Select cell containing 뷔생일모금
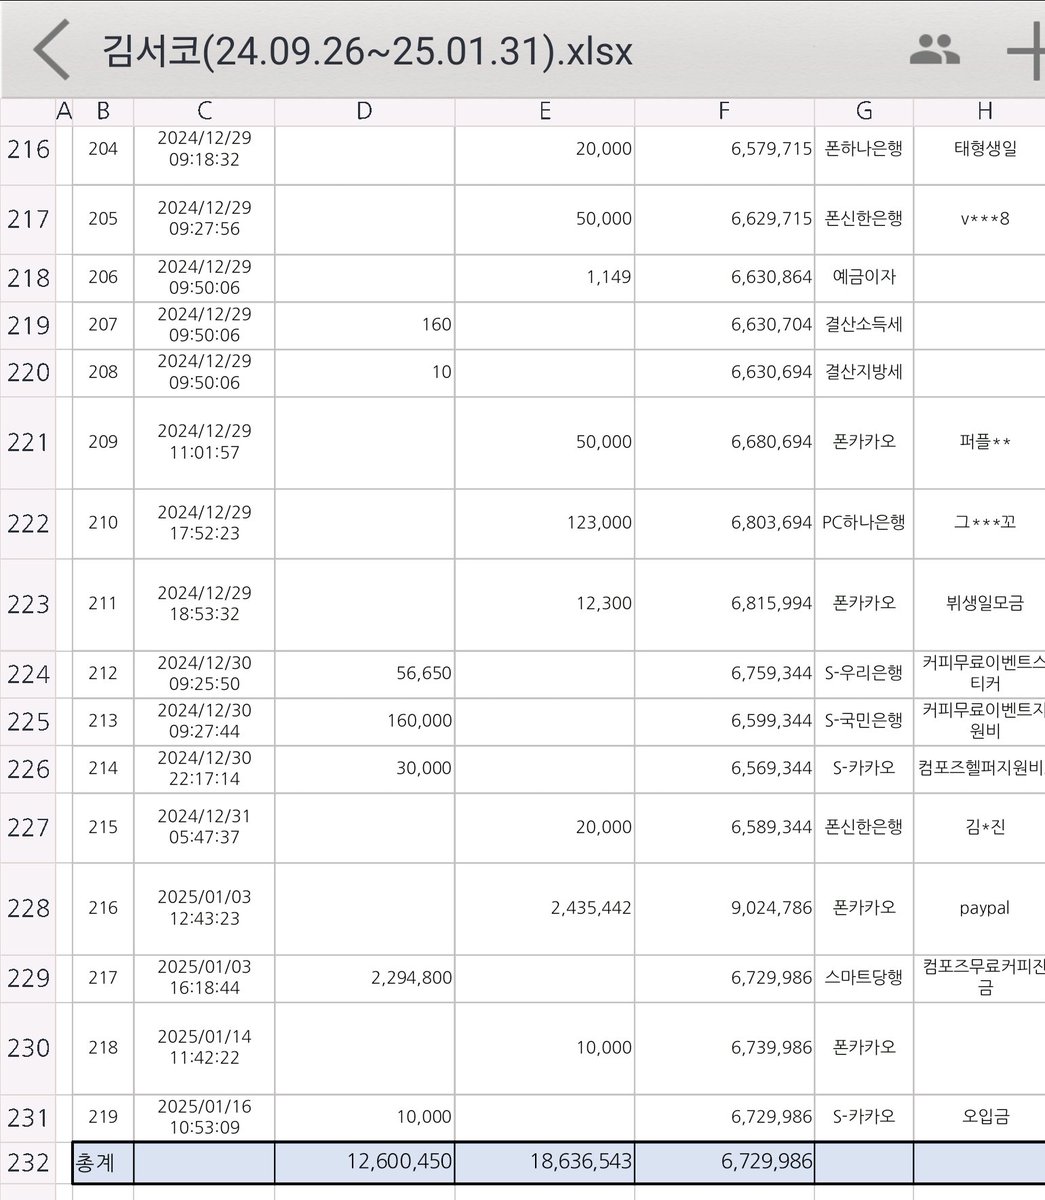The image size is (1045, 1200). 979,604
